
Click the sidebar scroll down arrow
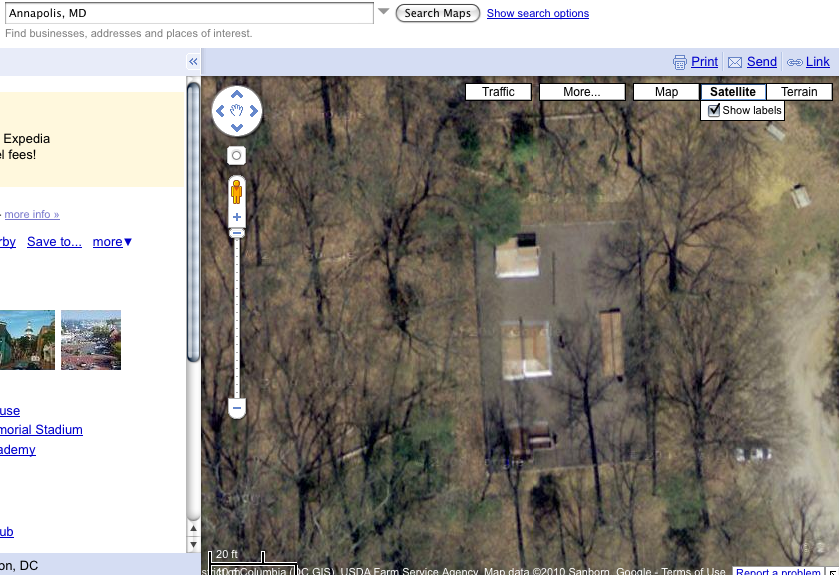click(x=193, y=545)
